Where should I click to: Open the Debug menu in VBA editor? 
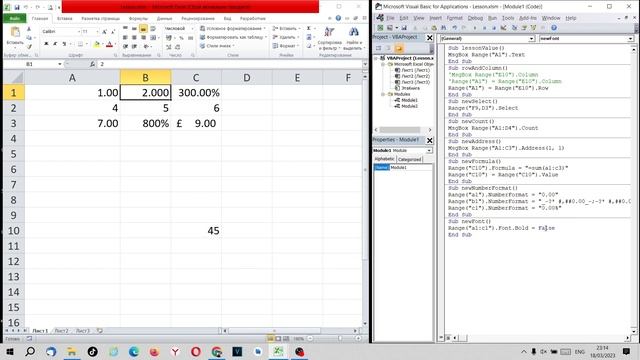point(475,18)
